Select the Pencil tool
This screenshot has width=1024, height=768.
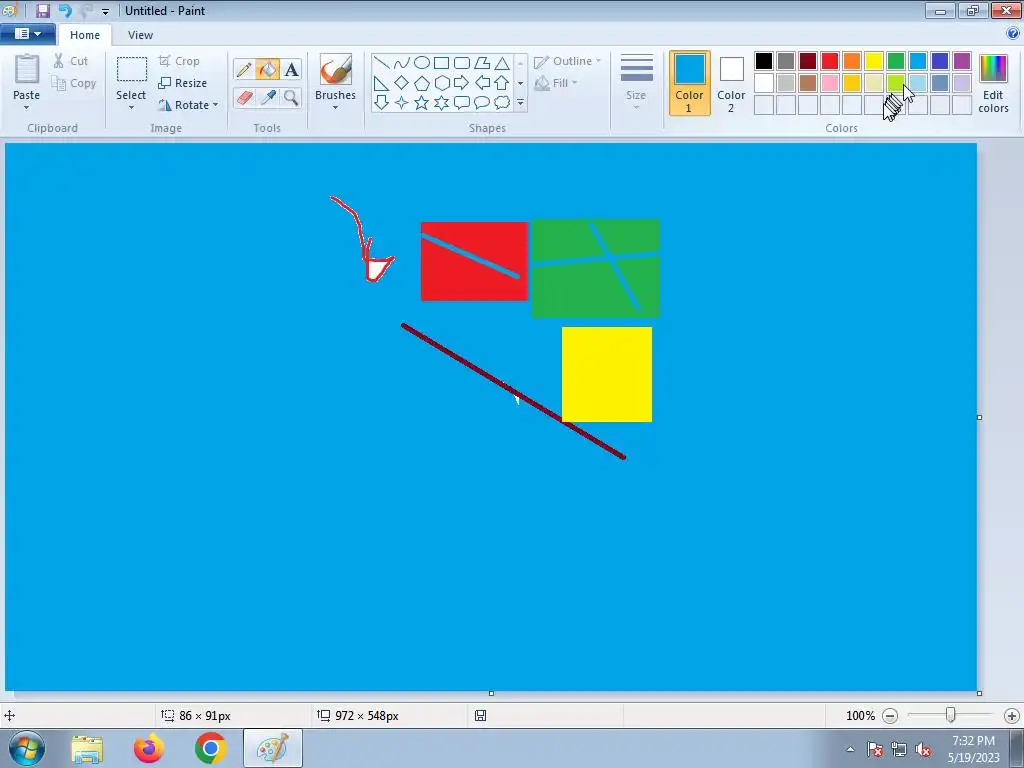point(244,69)
